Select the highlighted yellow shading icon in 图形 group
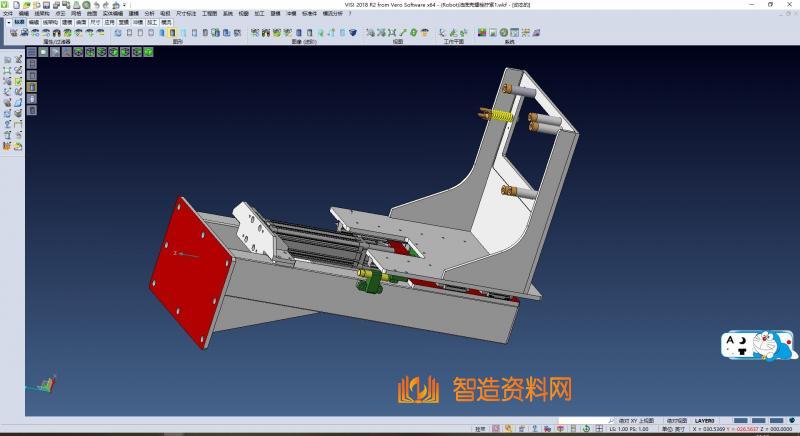This screenshot has height=436, width=800. point(173,33)
